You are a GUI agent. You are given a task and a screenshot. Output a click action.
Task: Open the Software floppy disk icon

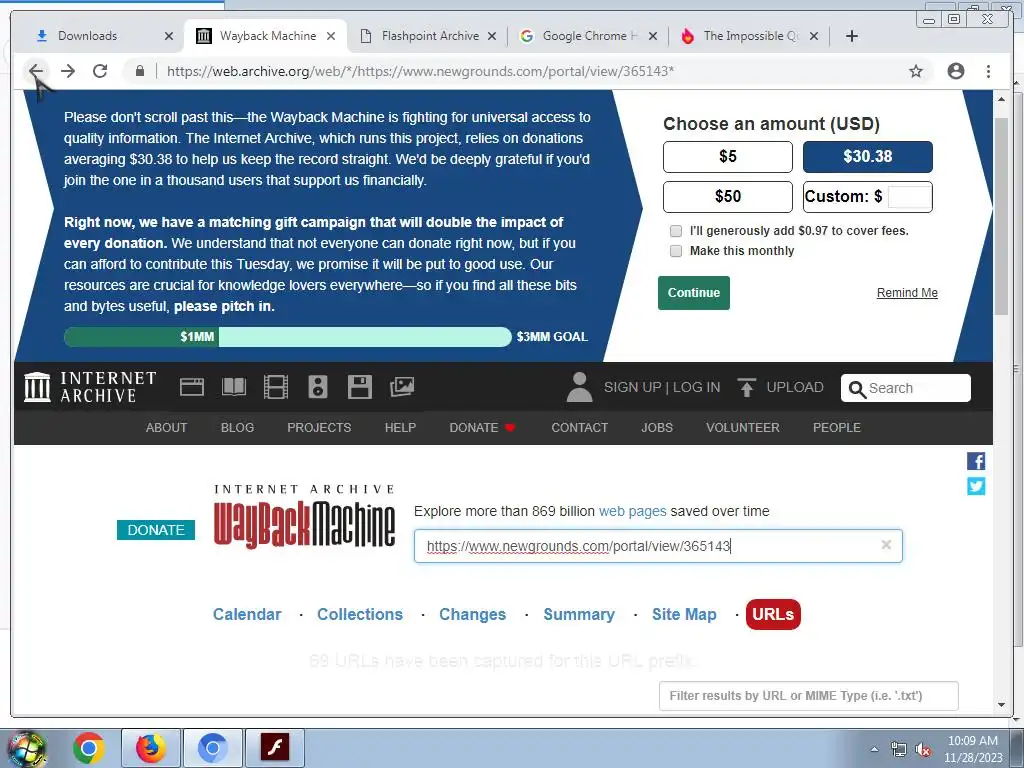point(360,387)
